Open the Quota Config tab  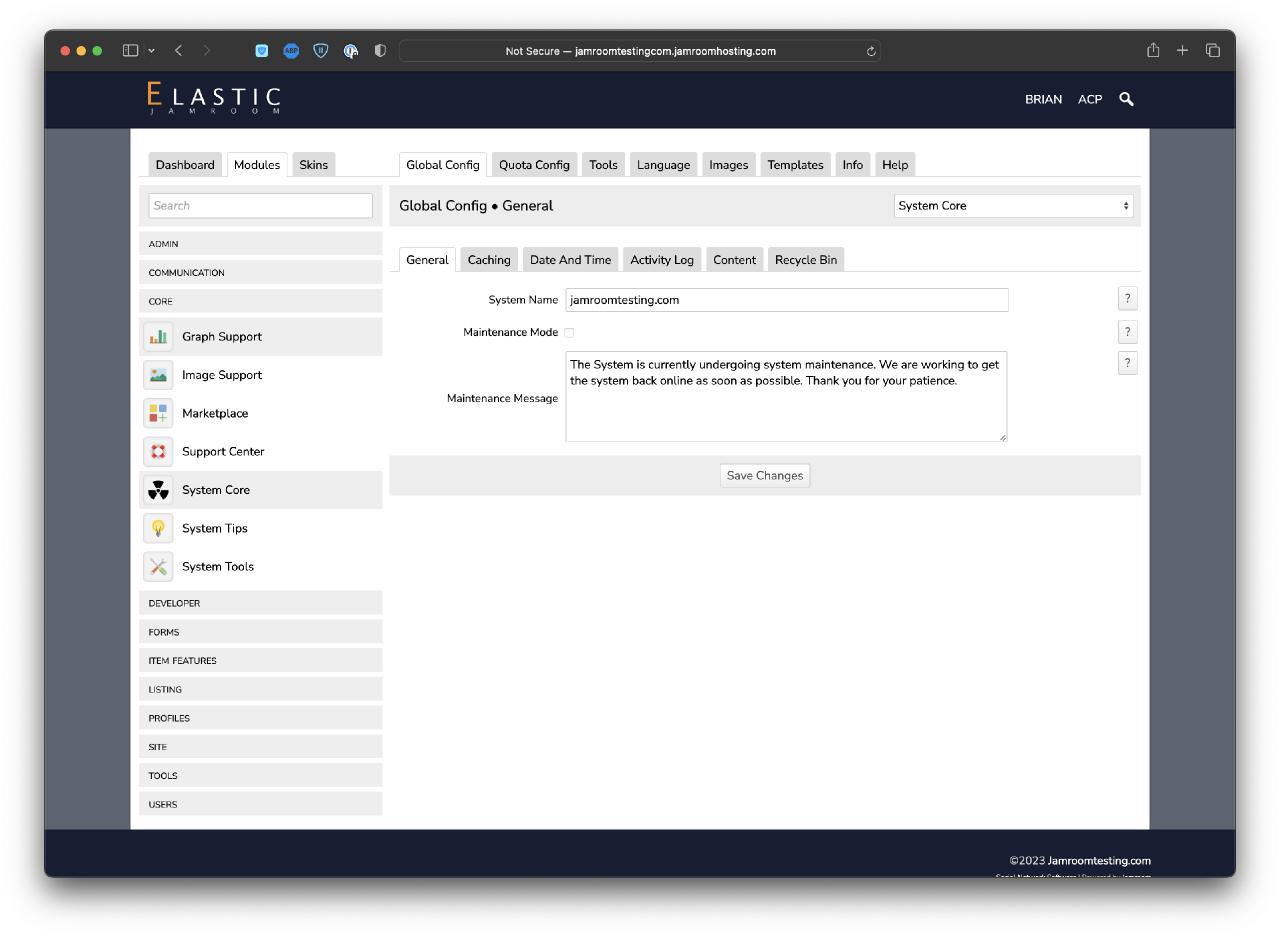tap(534, 165)
